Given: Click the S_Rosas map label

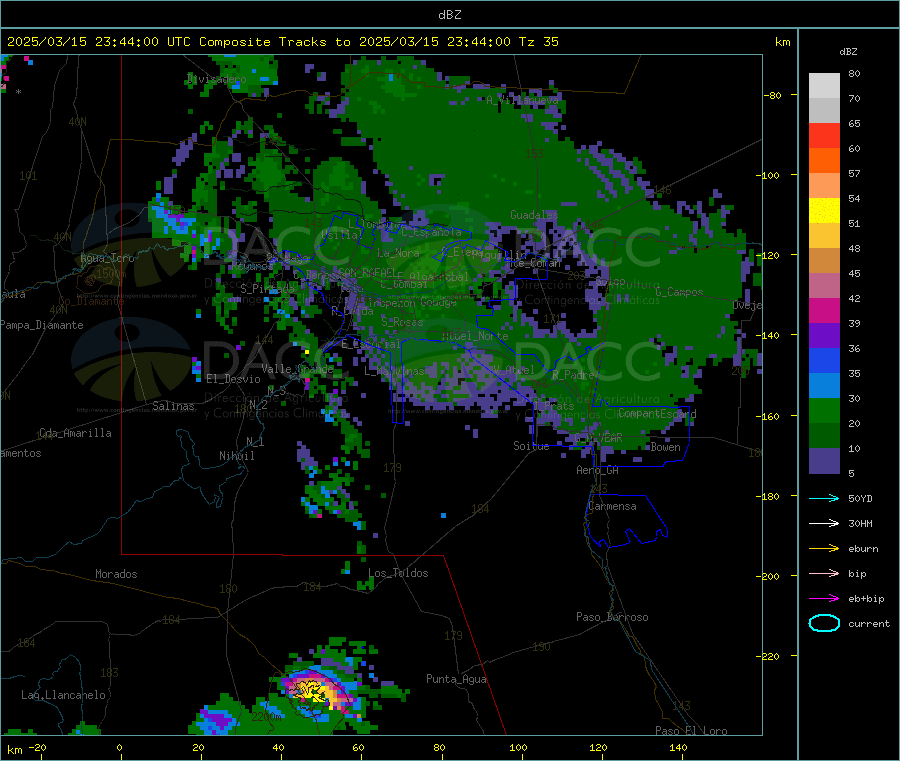Looking at the screenshot, I should (402, 323).
